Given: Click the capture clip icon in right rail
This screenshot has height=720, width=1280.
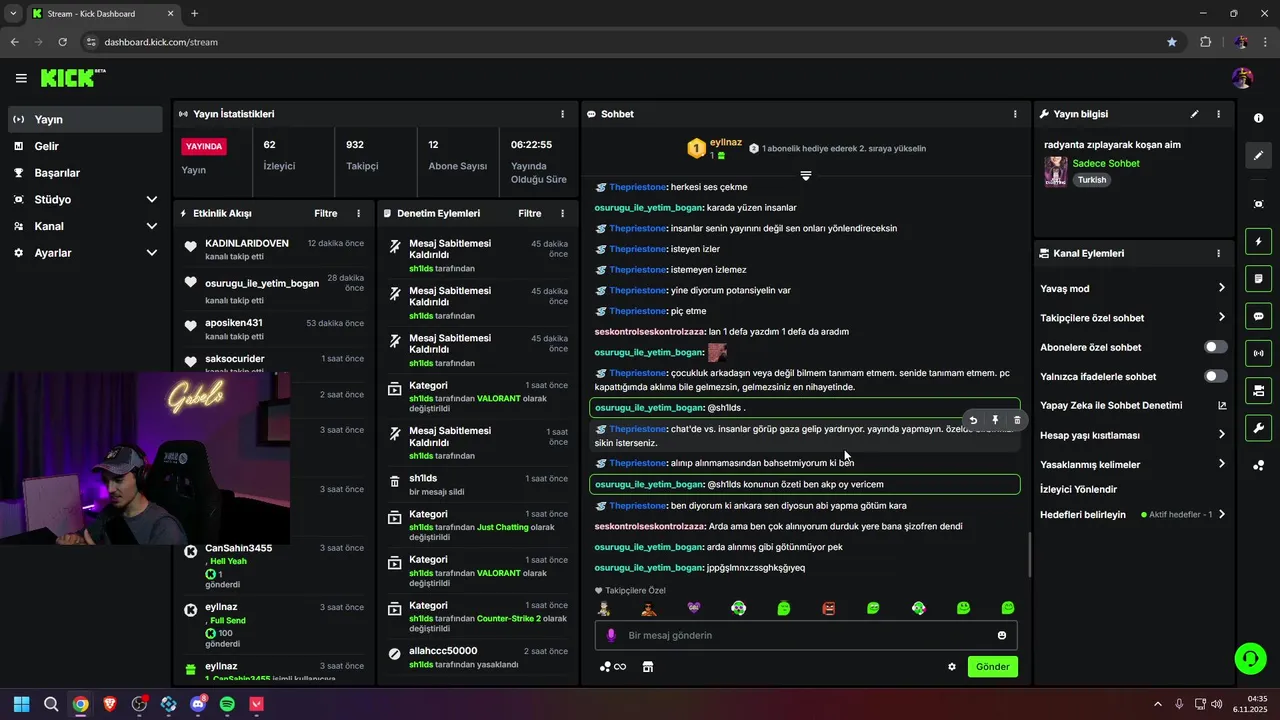Looking at the screenshot, I should coord(1258,204).
